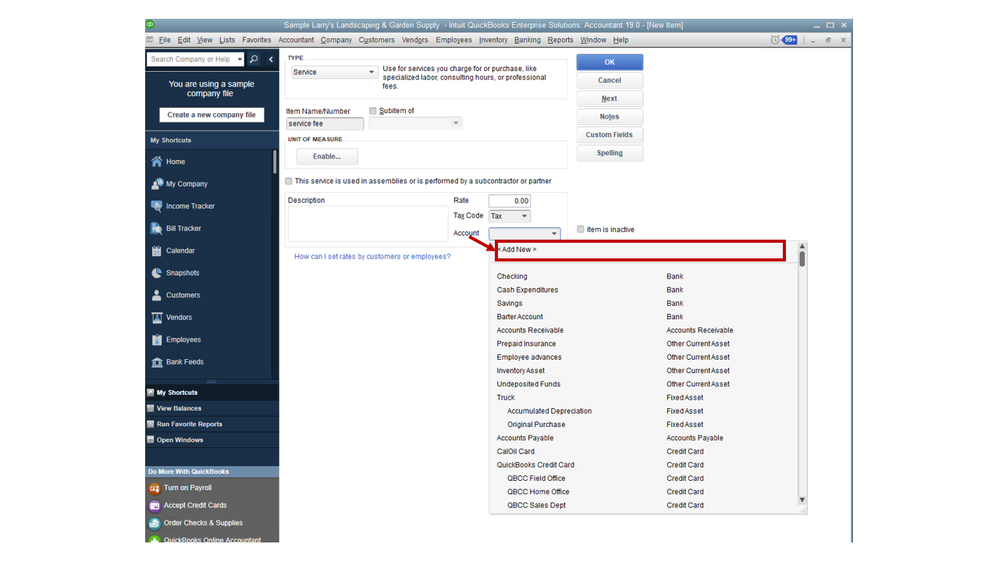999x562 pixels.
Task: Select the View Balances panel tab
Action: [212, 408]
